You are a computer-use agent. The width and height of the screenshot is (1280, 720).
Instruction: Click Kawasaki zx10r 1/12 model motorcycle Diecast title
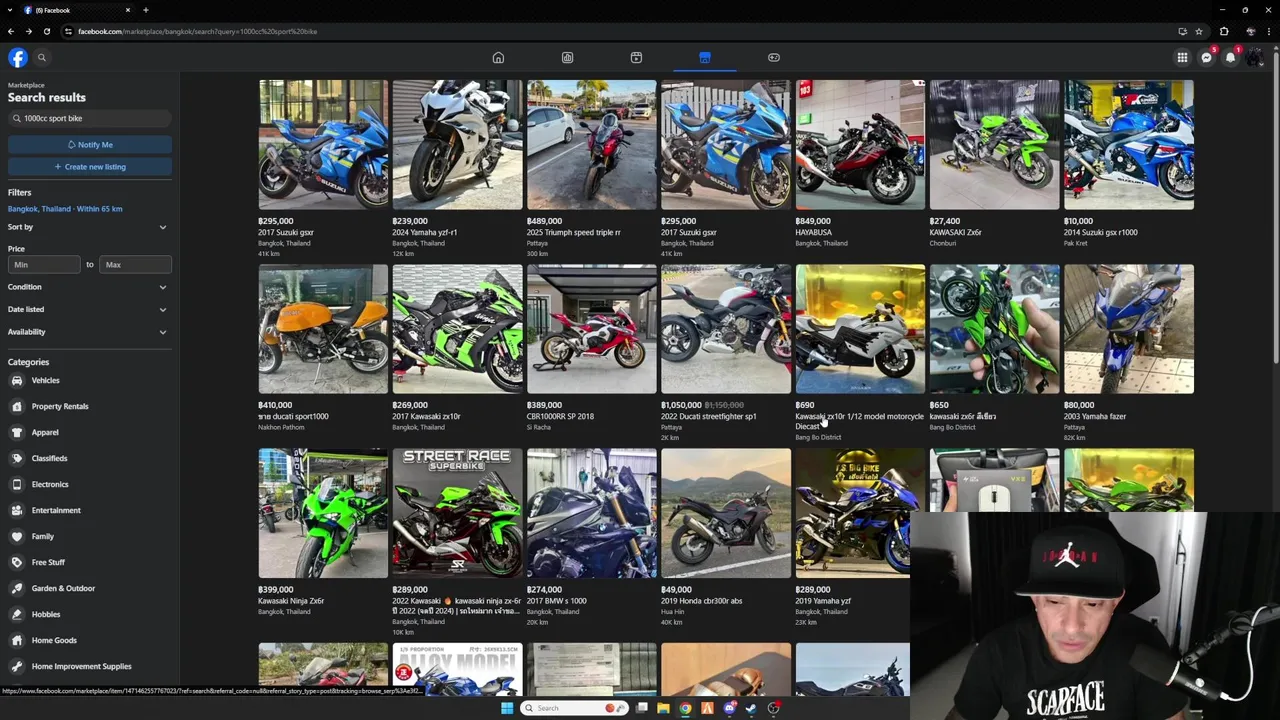click(x=859, y=421)
